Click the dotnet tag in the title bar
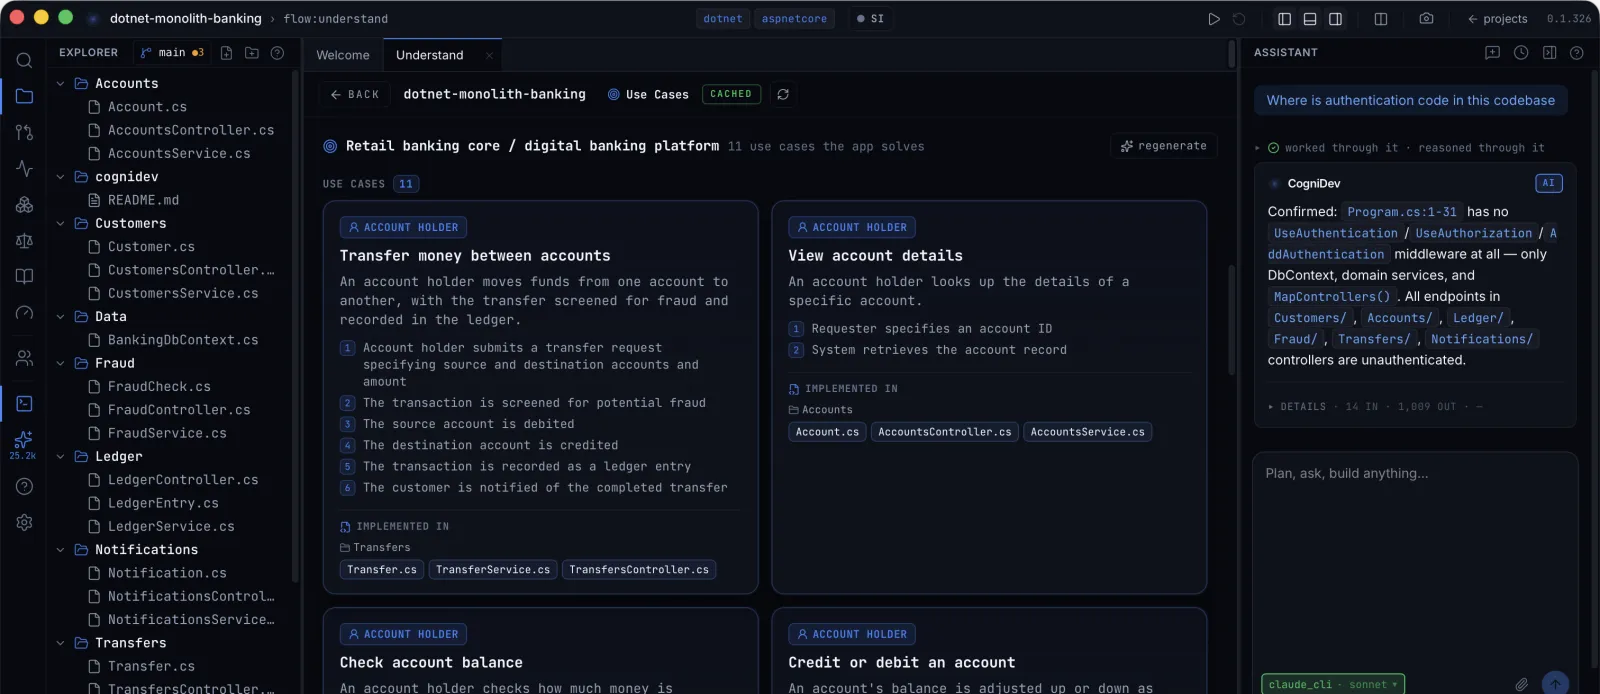This screenshot has width=1600, height=694. click(x=722, y=19)
